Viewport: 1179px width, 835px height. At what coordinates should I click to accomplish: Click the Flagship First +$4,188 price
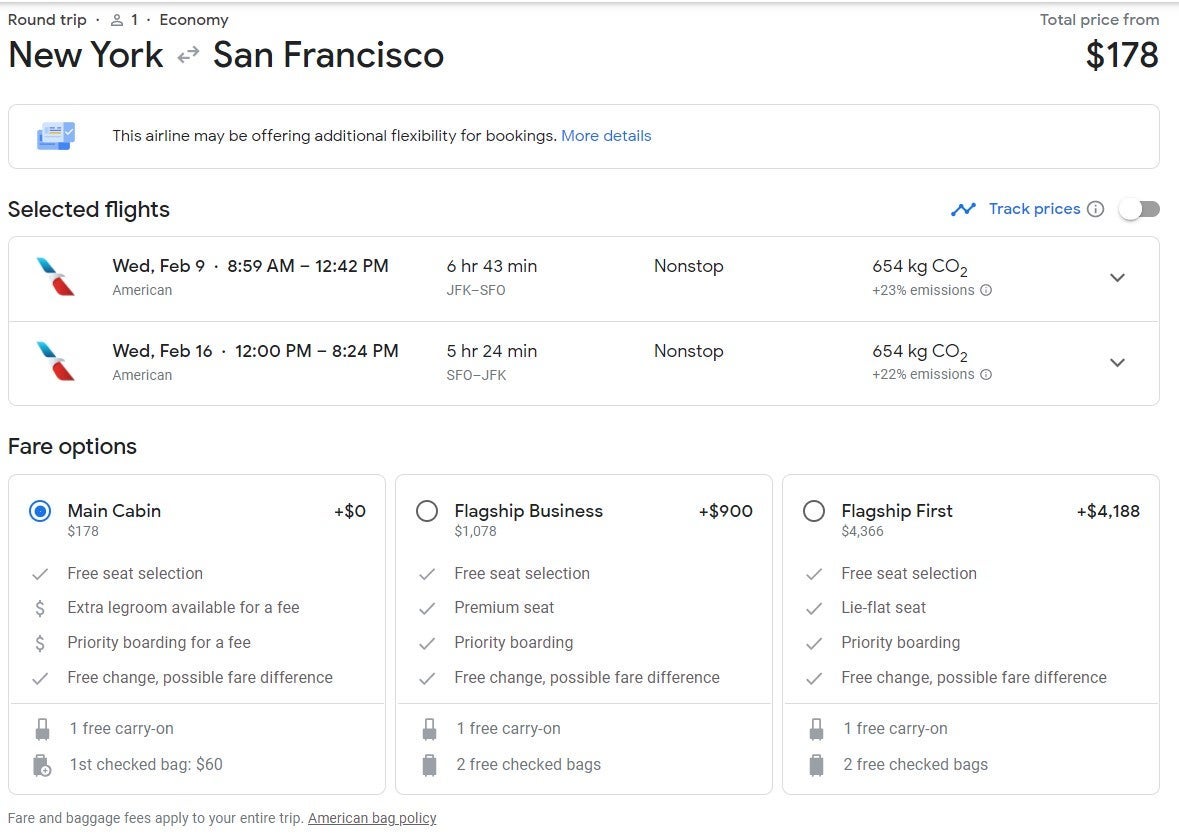(1108, 511)
